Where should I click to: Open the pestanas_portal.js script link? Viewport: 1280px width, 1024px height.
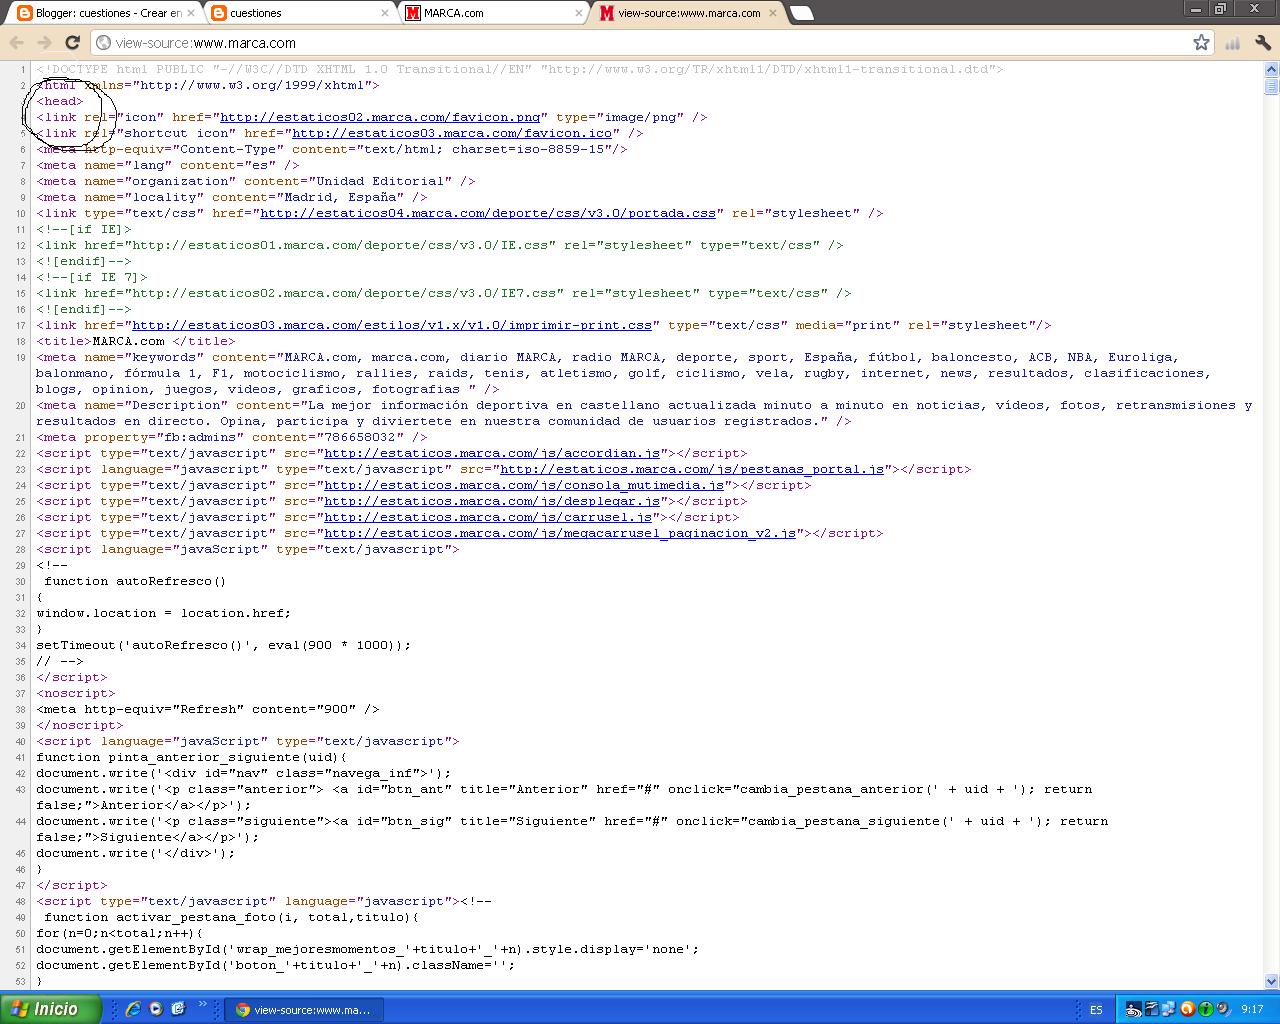click(x=692, y=469)
